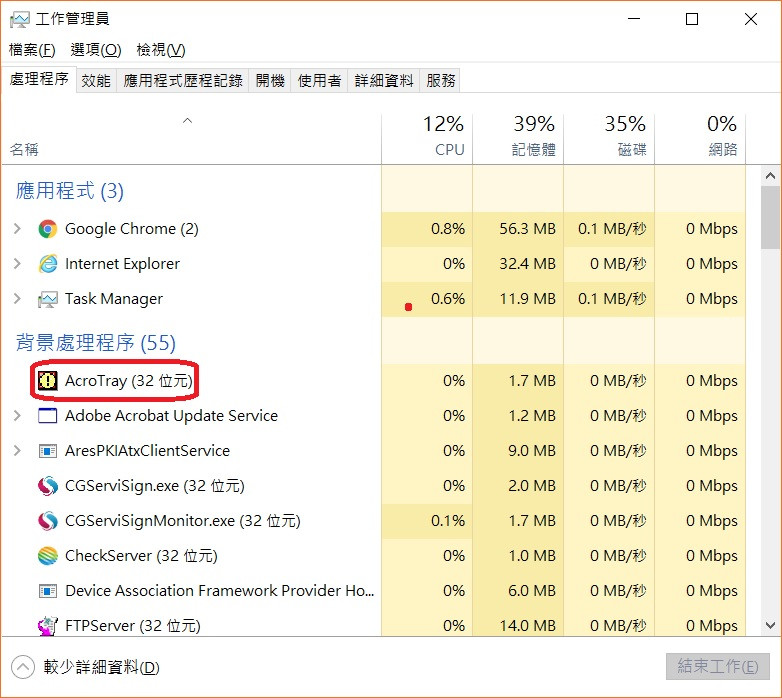Sort by the 記憶體 column header

[518, 139]
